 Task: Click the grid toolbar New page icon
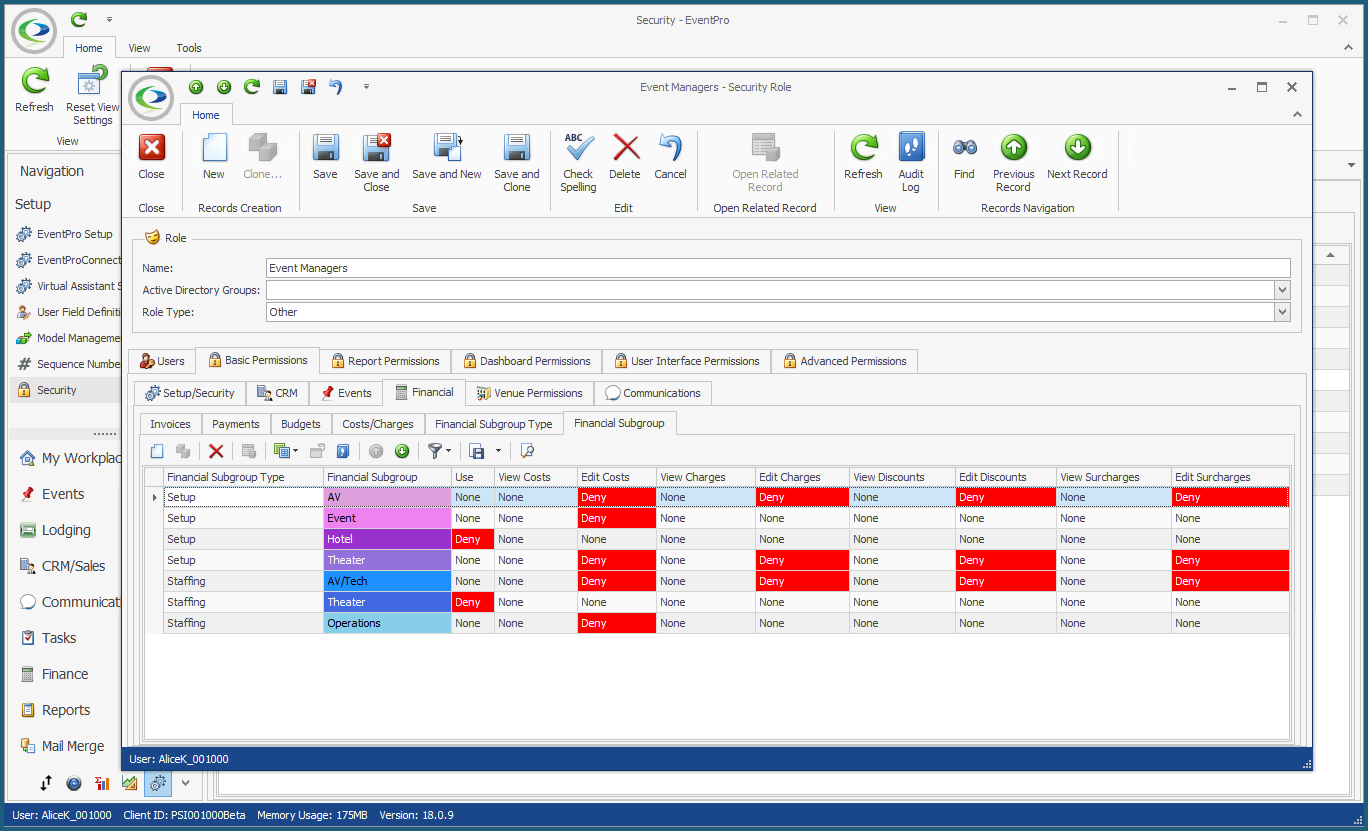point(157,451)
